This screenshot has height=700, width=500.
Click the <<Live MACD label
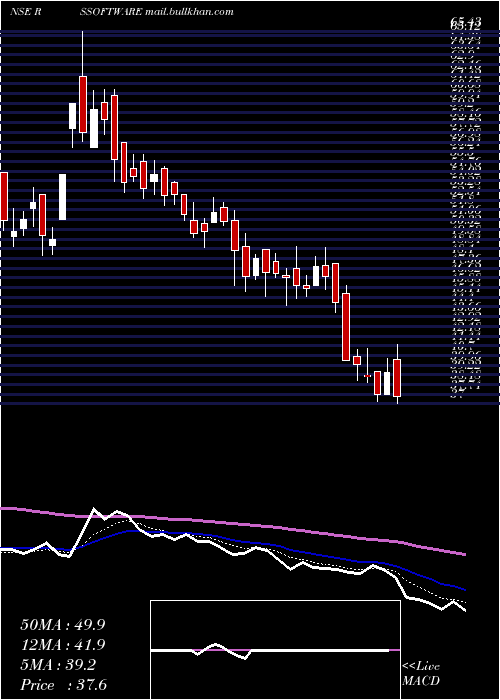tap(421, 673)
